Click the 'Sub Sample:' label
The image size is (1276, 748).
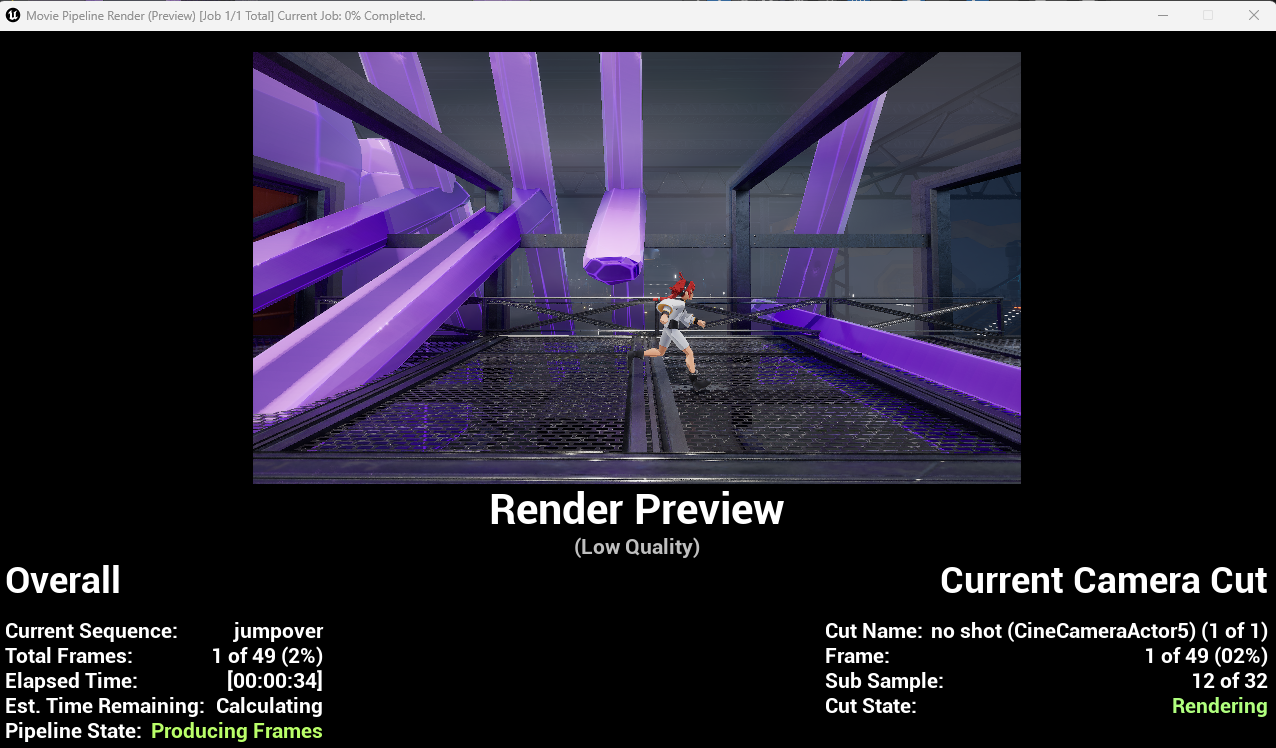[884, 681]
